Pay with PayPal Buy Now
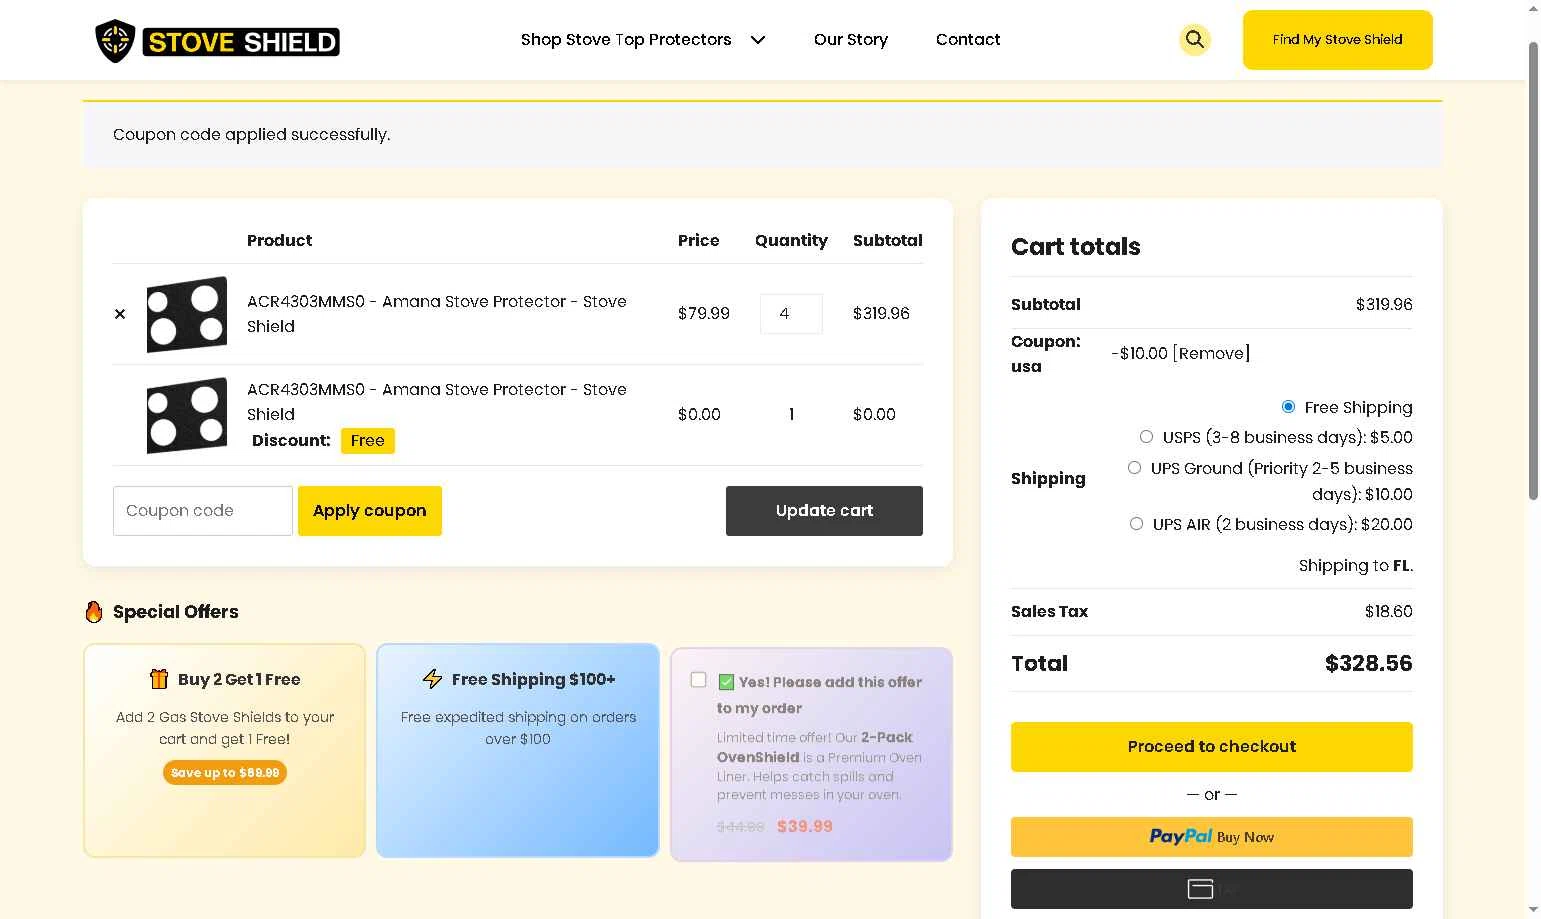Viewport: 1541px width, 919px height. (1211, 837)
